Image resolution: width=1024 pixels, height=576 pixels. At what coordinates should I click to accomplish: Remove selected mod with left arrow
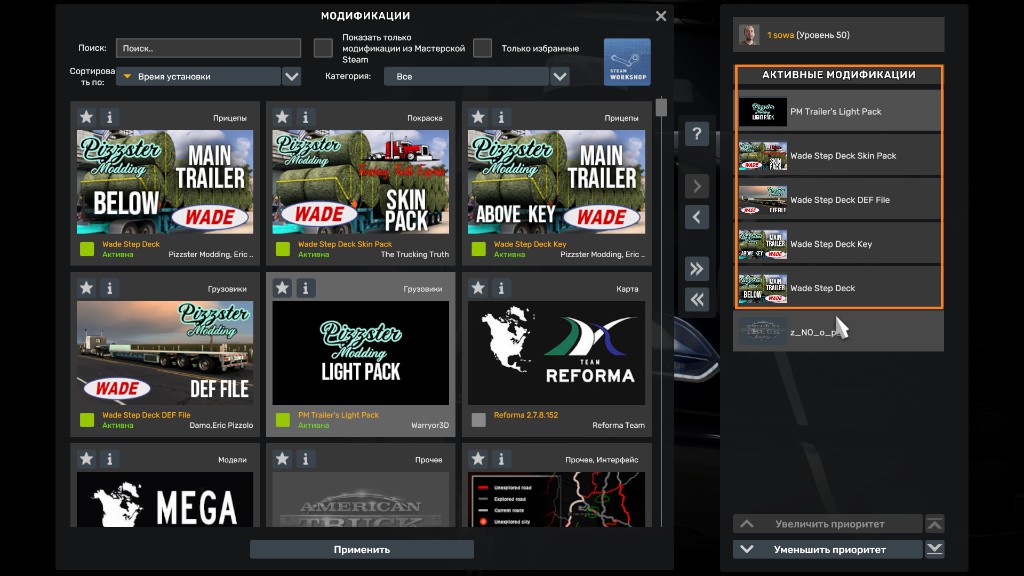pyautogui.click(x=697, y=217)
